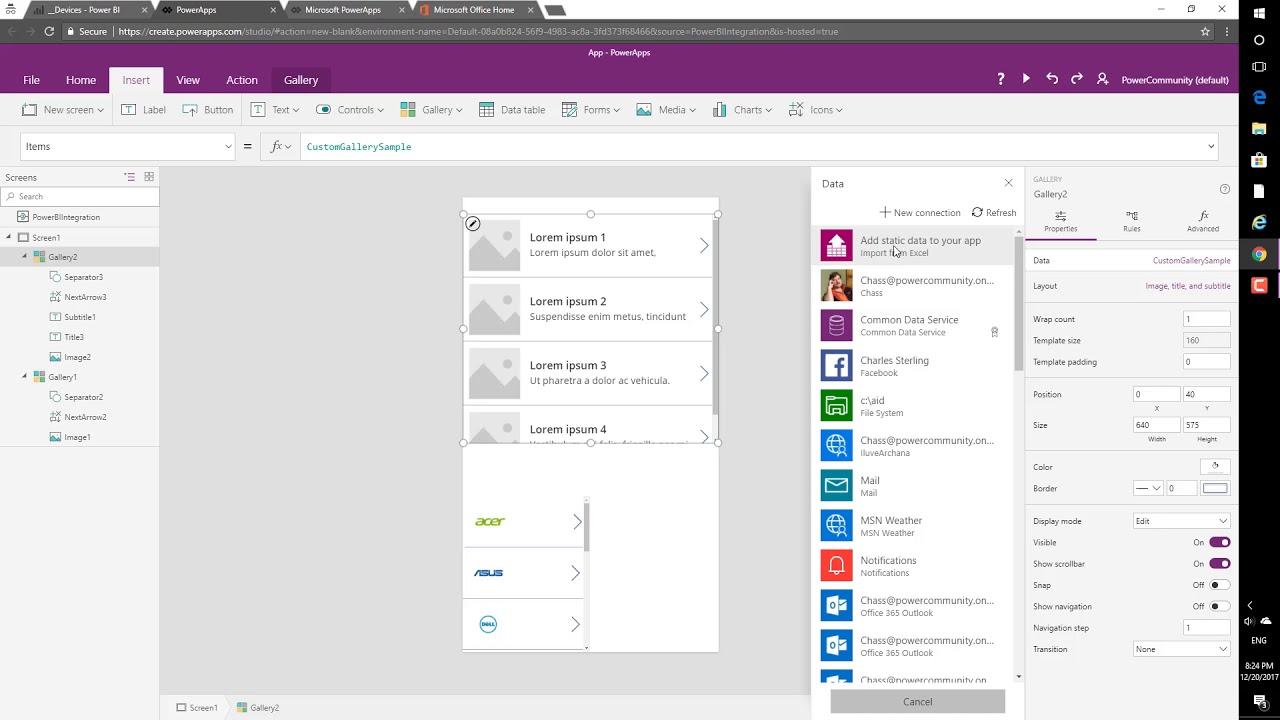Viewport: 1280px width, 720px height.
Task: Toggle the Show navigation switch
Action: [x=1219, y=606]
